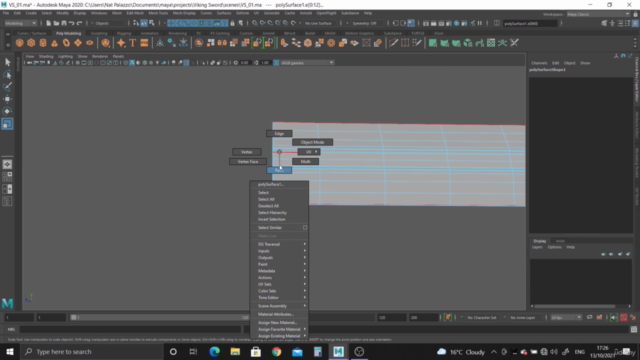640x360 pixels.
Task: Open the viewport Shading menu
Action: [46, 56]
